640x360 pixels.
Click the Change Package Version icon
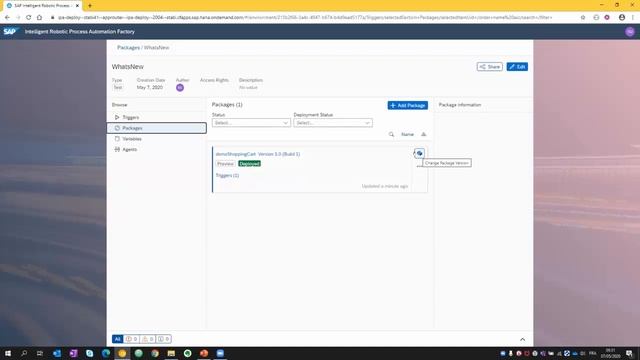tap(419, 153)
